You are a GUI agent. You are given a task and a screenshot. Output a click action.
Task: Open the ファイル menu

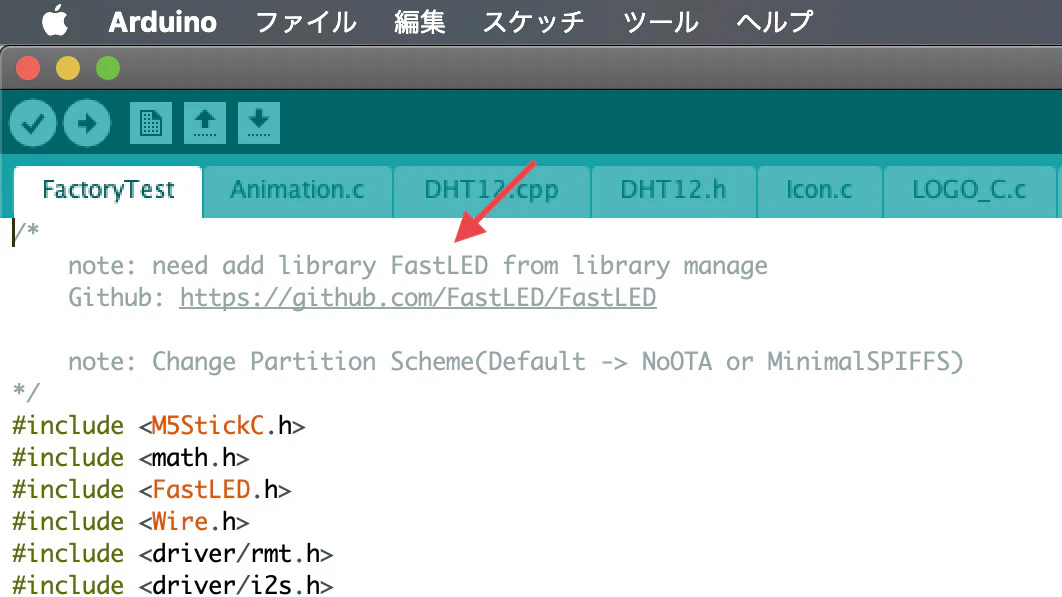tap(305, 22)
